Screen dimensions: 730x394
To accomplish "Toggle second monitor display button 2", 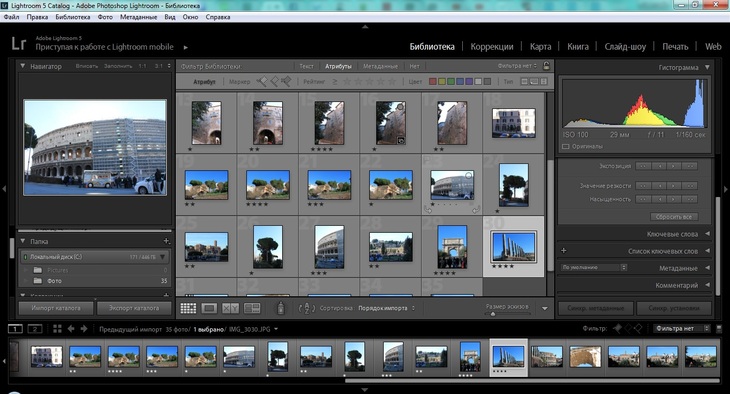I will 35,329.
